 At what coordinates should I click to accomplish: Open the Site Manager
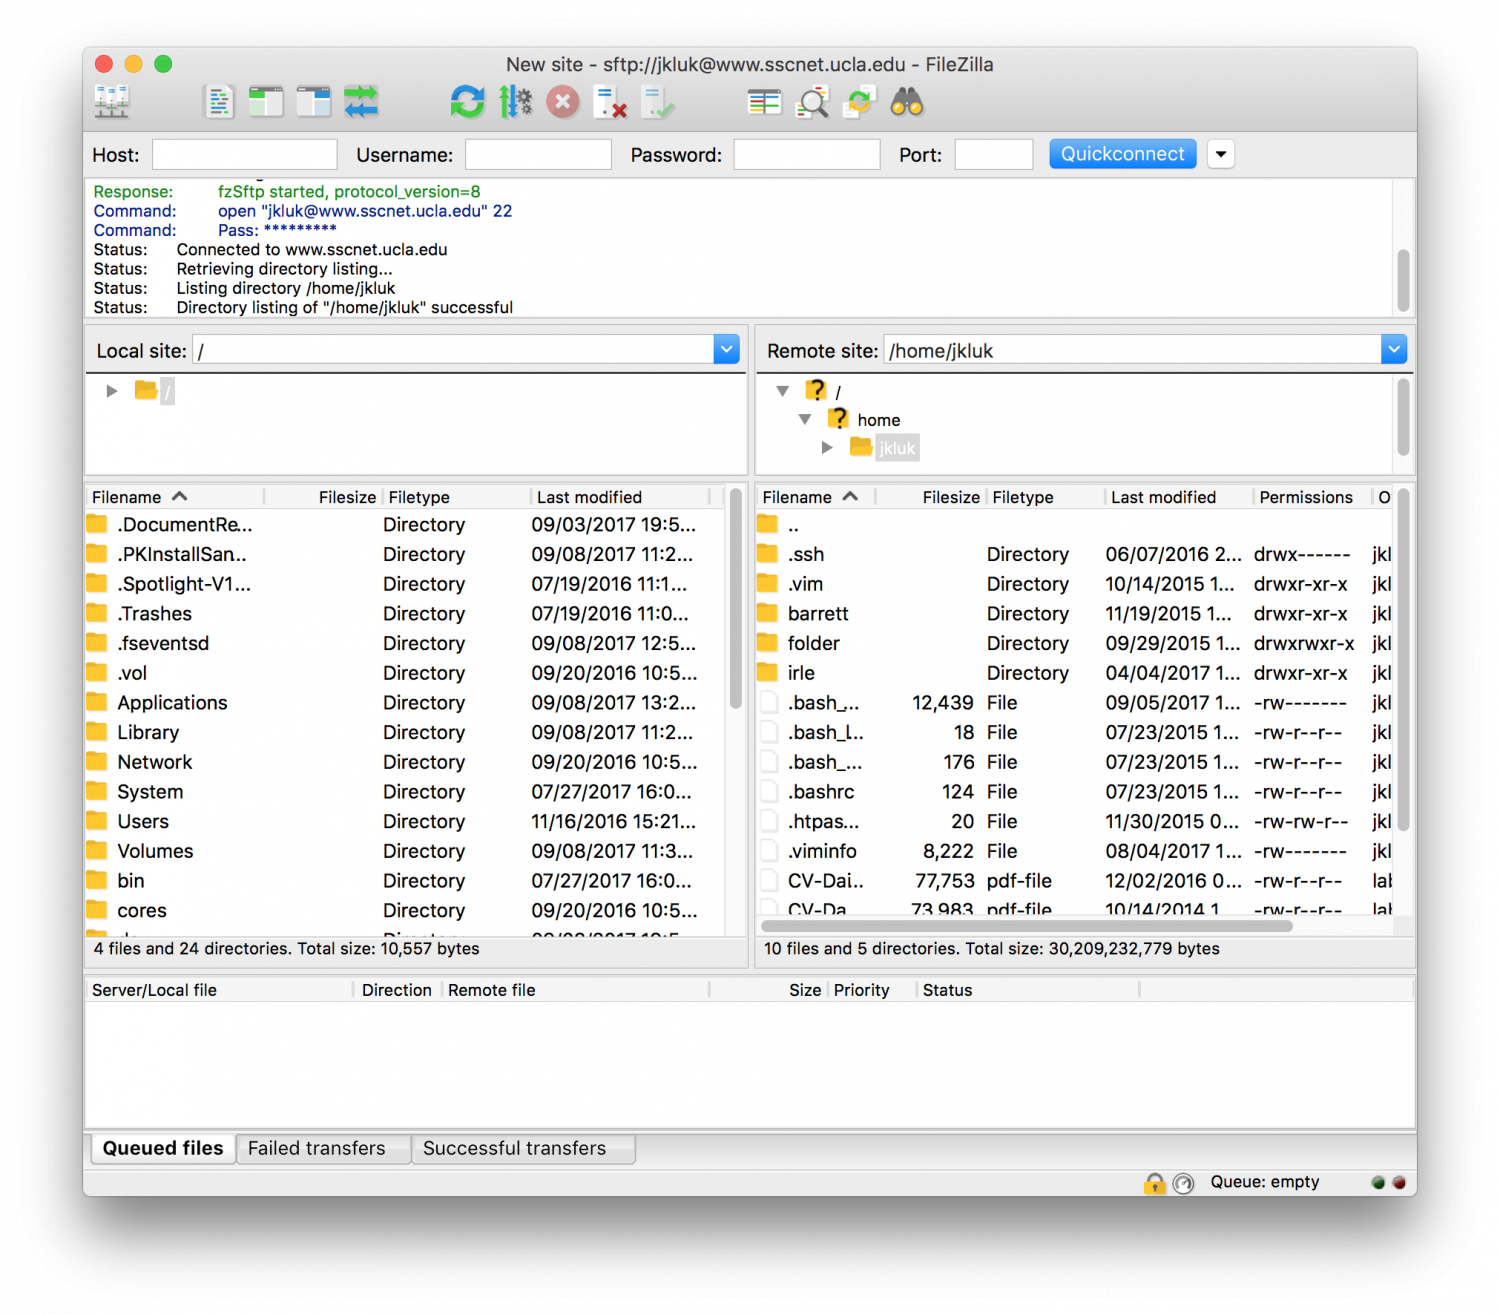click(110, 101)
